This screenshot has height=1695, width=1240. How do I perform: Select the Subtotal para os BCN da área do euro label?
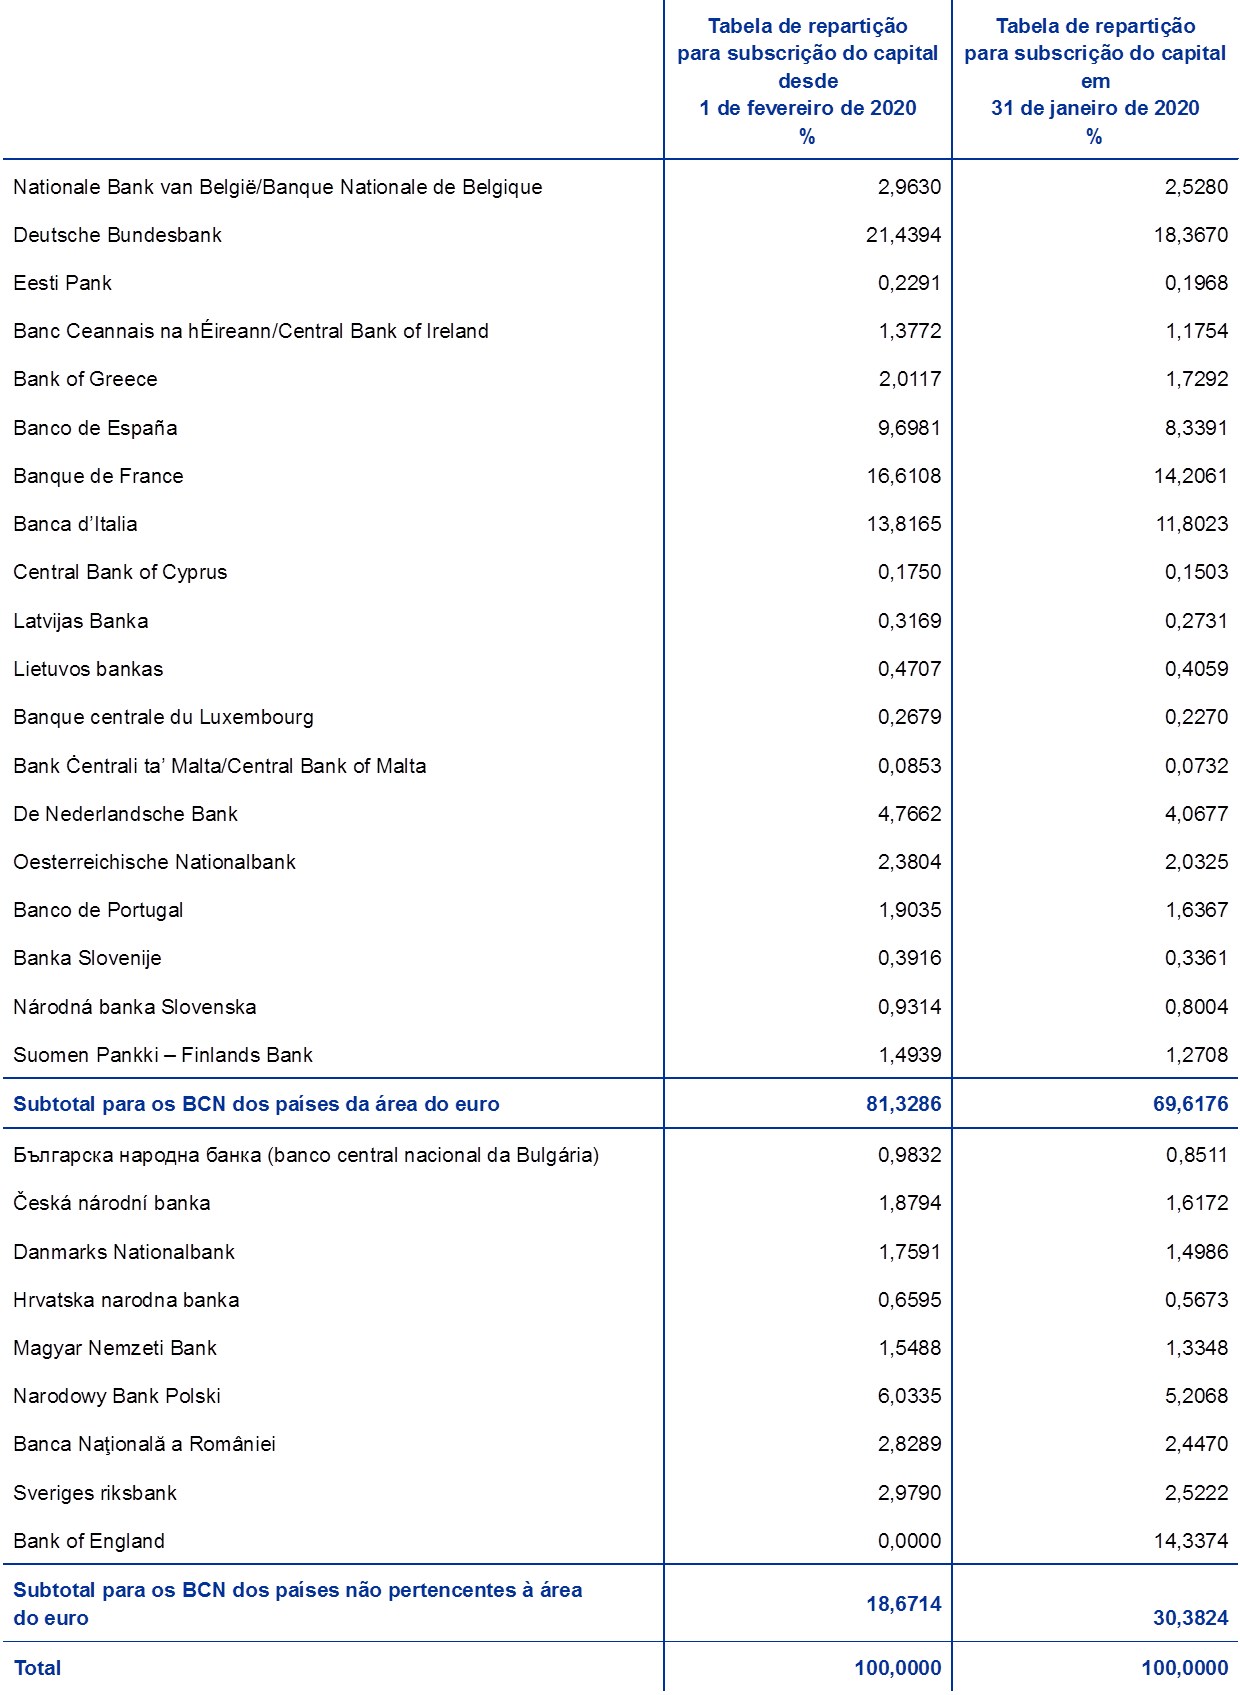(x=256, y=1104)
